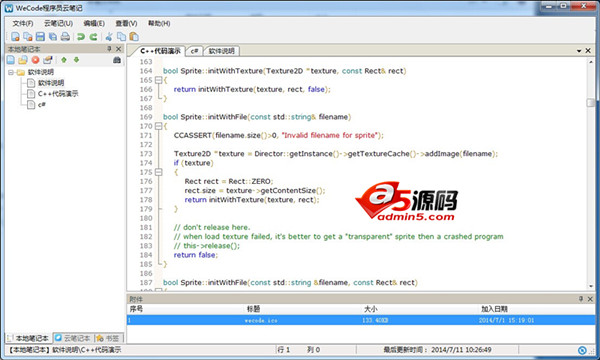Switch to the C++代码演示 editor tab

pos(160,51)
